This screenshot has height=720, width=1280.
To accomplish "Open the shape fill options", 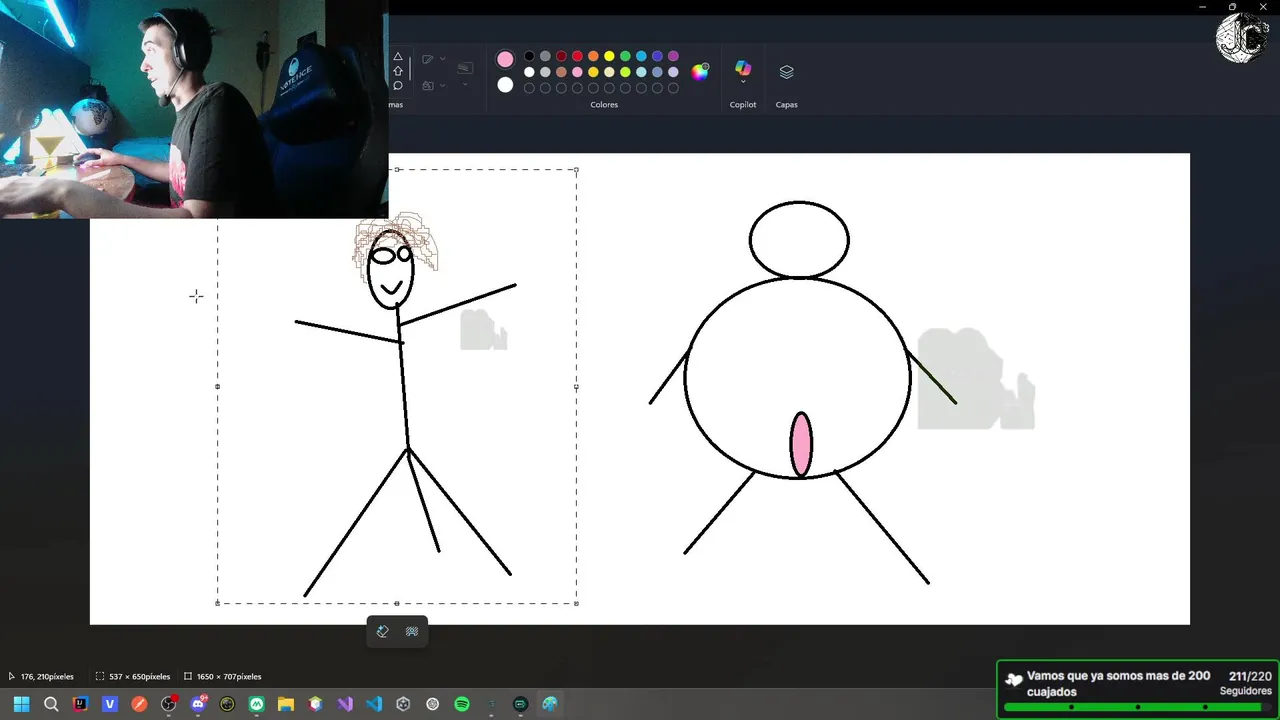I will [428, 86].
